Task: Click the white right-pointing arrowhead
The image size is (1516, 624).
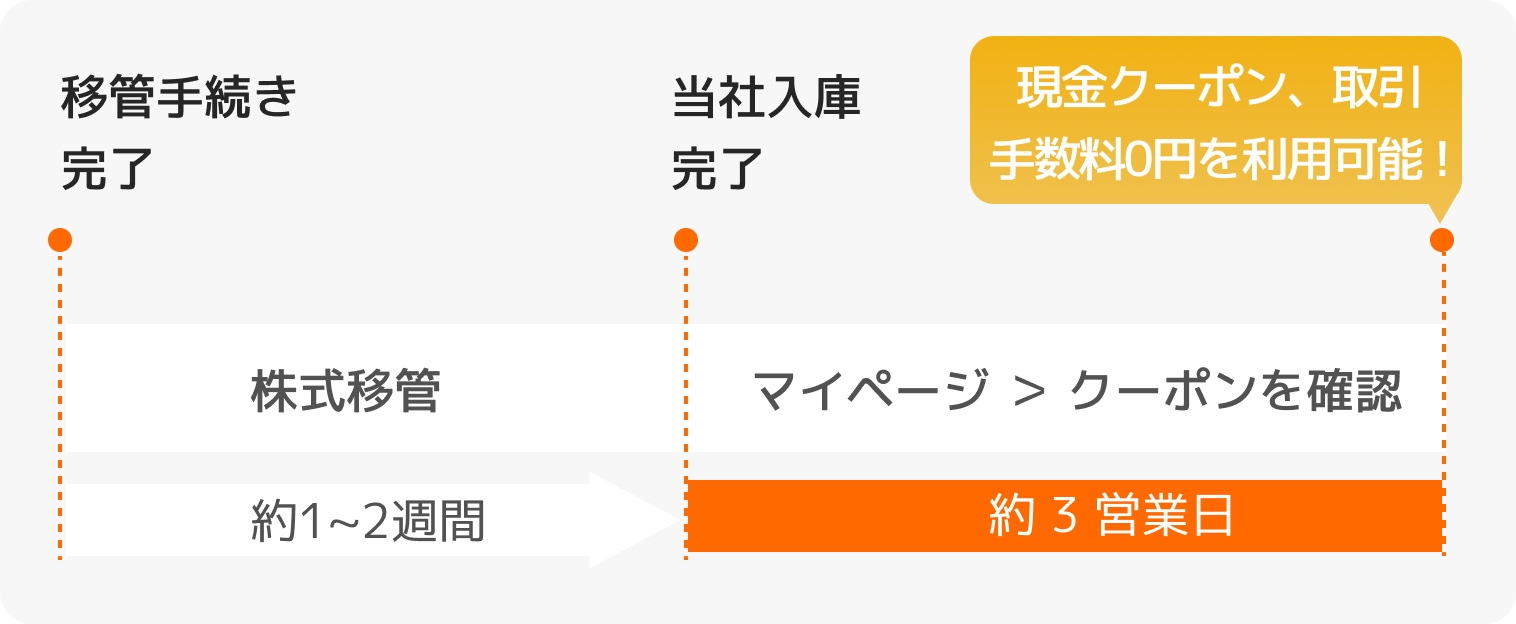Action: coord(630,520)
